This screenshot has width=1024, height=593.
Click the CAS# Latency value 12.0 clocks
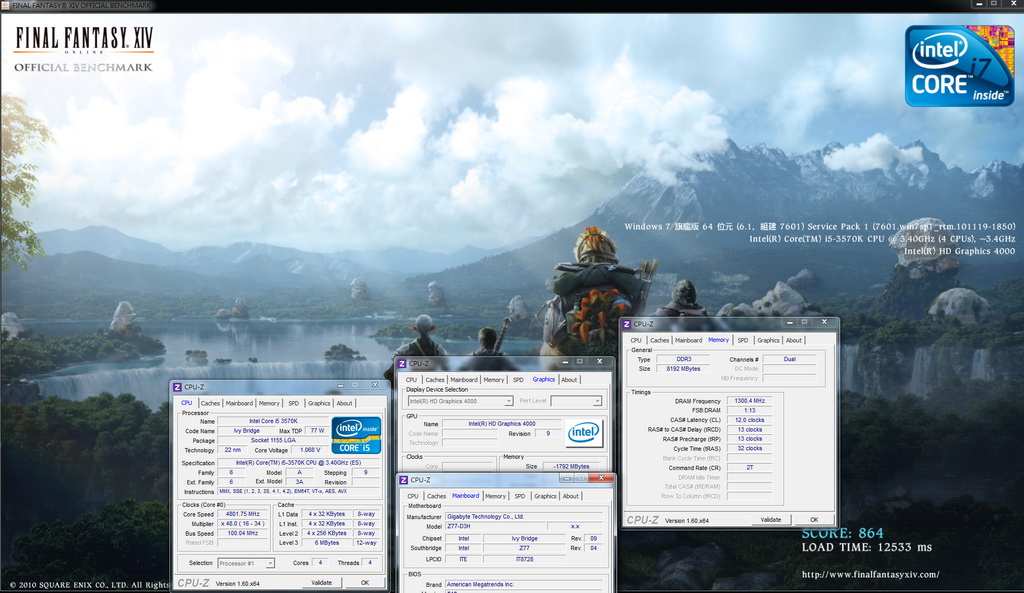(x=750, y=420)
